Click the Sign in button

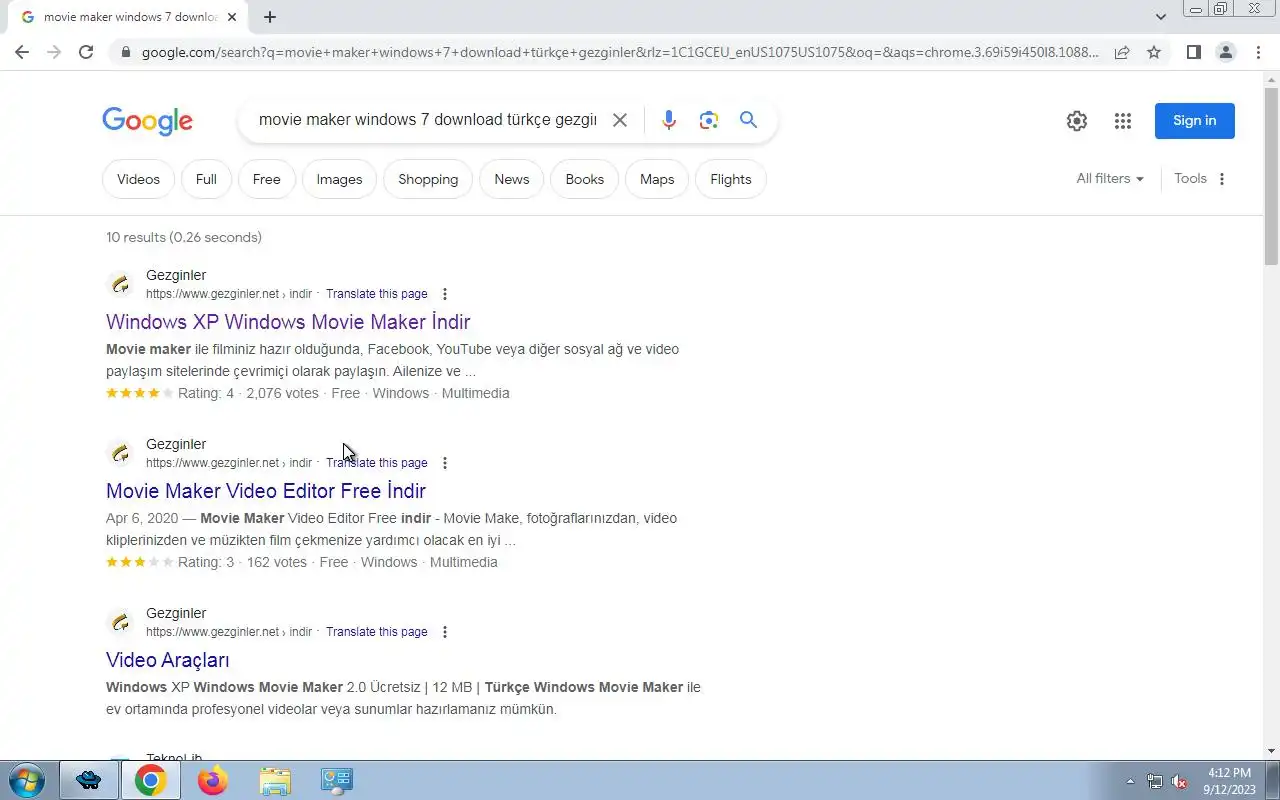[x=1195, y=121]
